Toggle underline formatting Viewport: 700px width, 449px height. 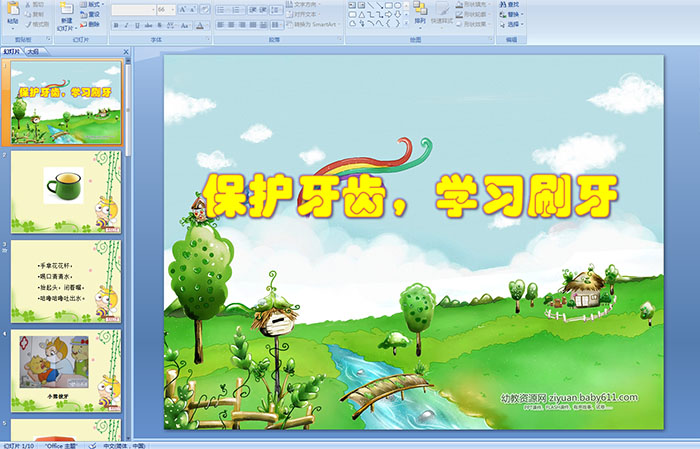tap(137, 25)
